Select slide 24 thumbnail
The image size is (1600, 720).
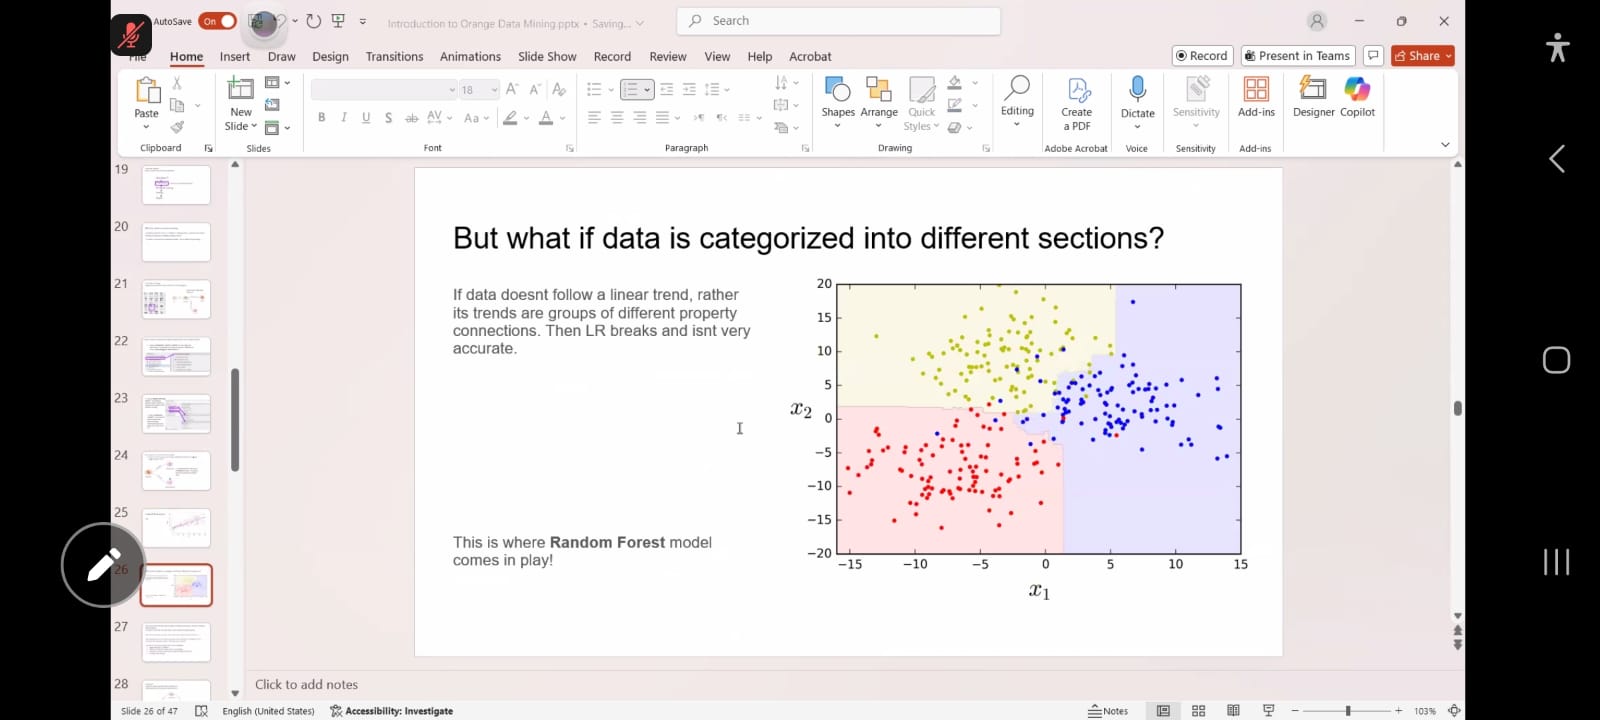click(176, 470)
